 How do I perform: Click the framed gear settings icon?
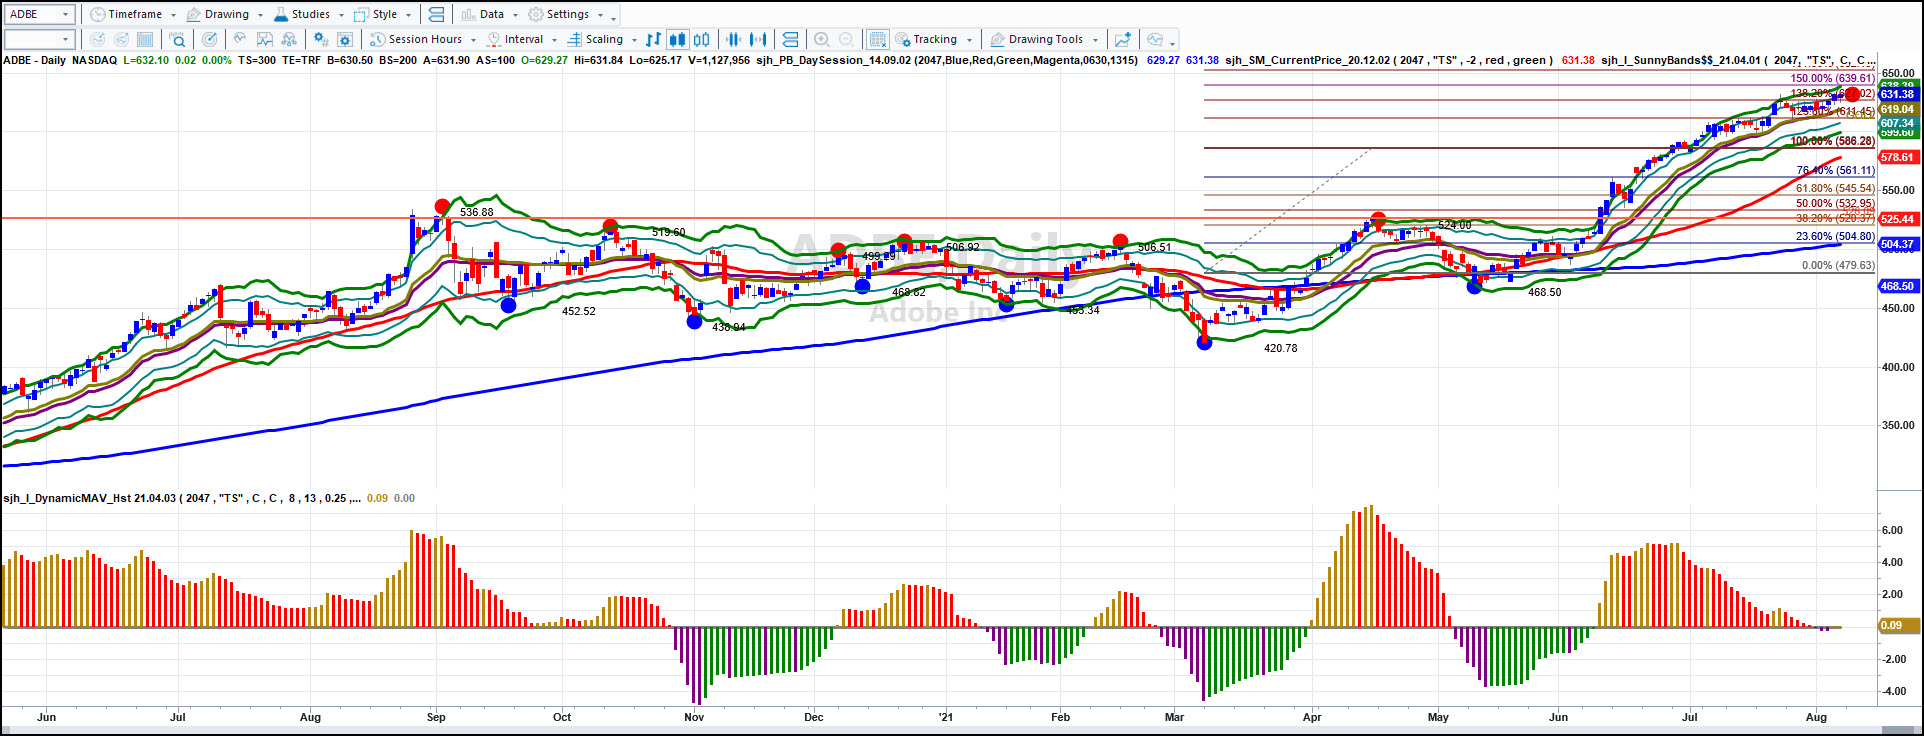pos(345,39)
